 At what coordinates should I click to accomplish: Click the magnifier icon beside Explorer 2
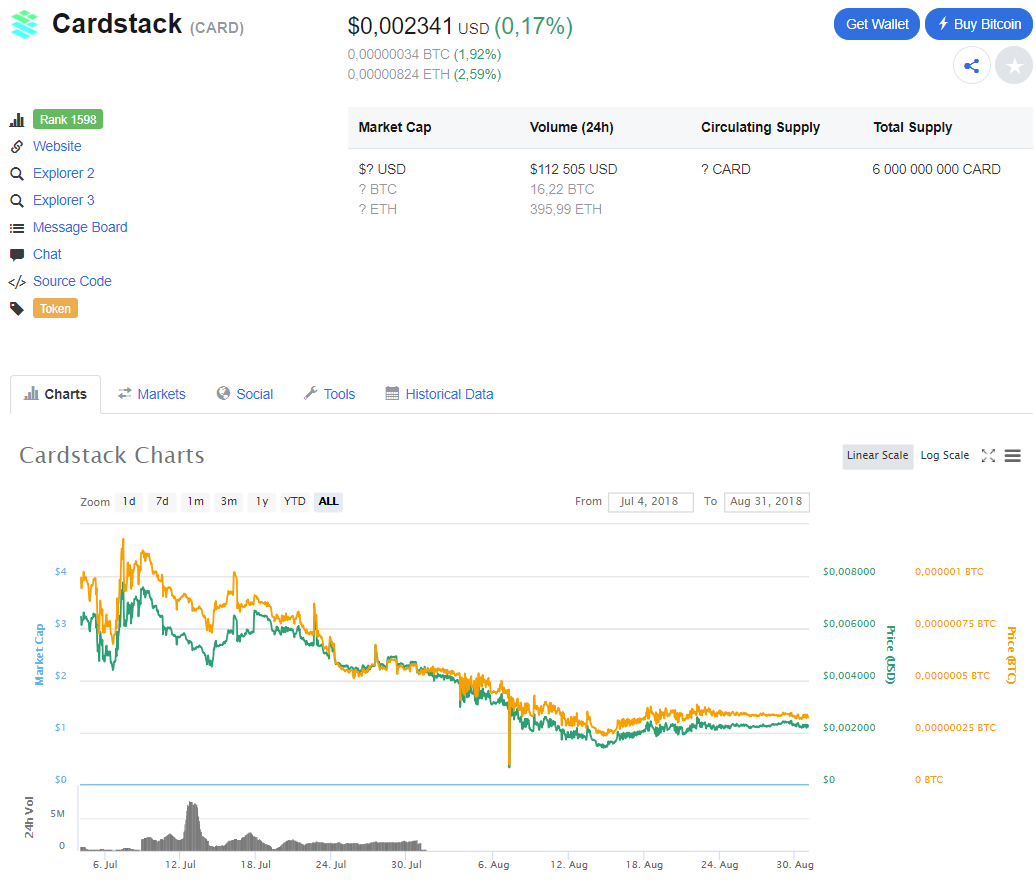pos(17,174)
